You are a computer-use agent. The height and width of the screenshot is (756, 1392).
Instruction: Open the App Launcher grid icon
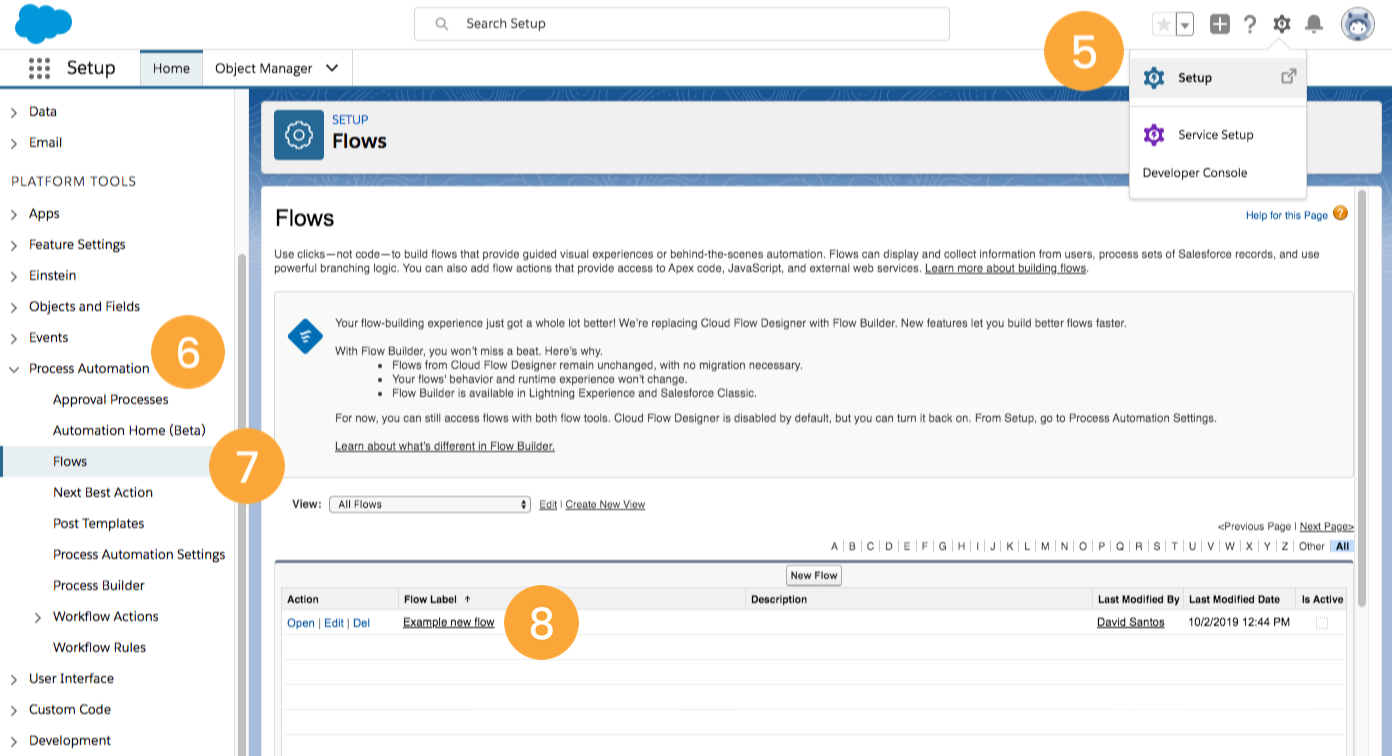[39, 68]
